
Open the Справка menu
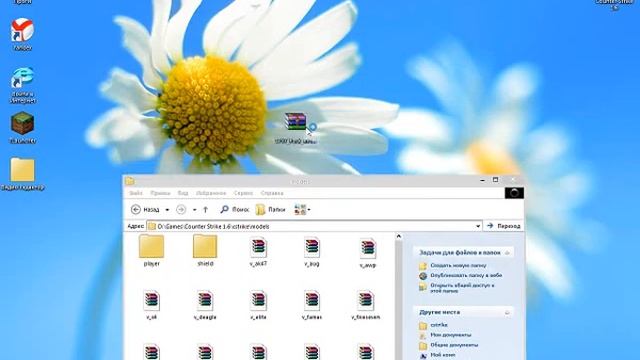tap(272, 193)
